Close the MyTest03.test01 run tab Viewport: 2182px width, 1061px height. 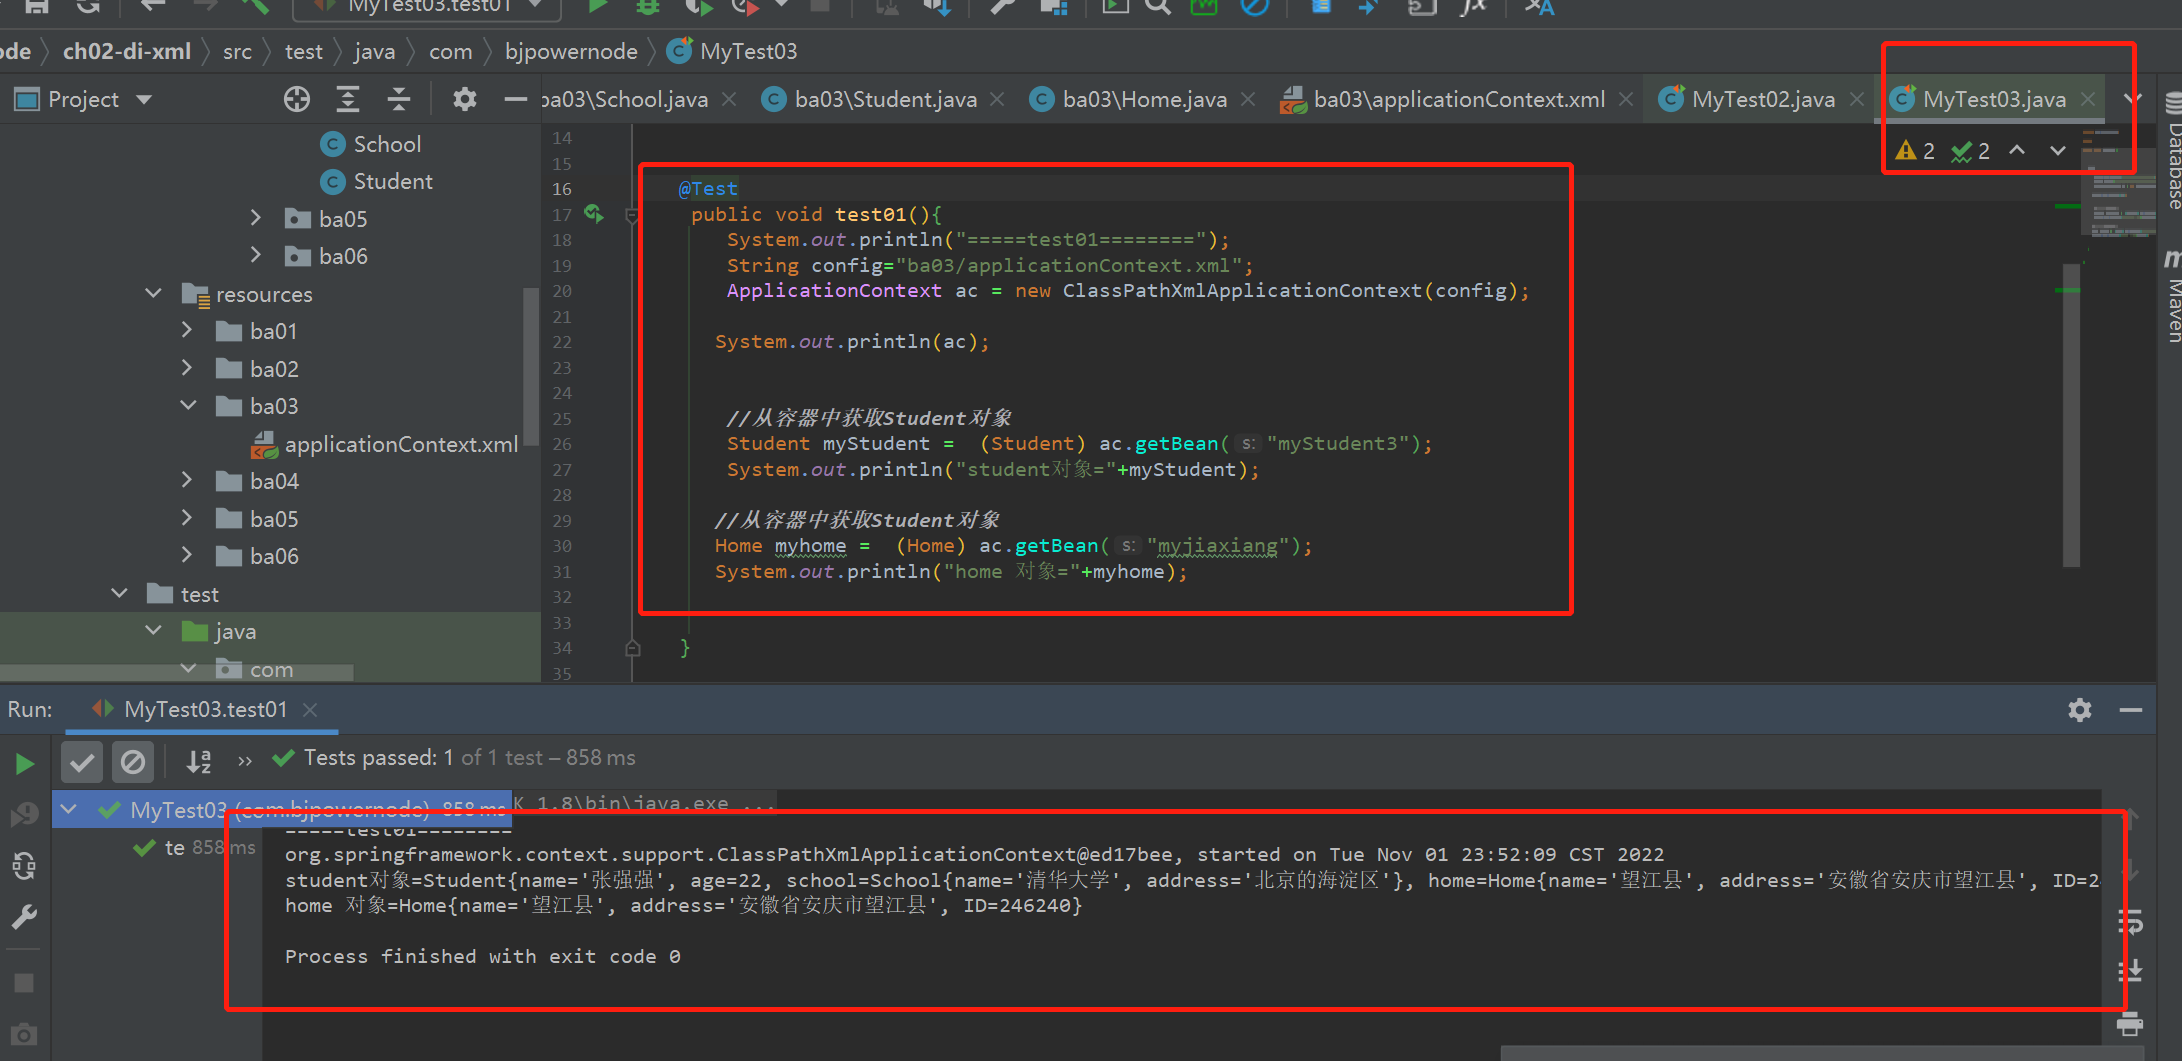tap(310, 709)
